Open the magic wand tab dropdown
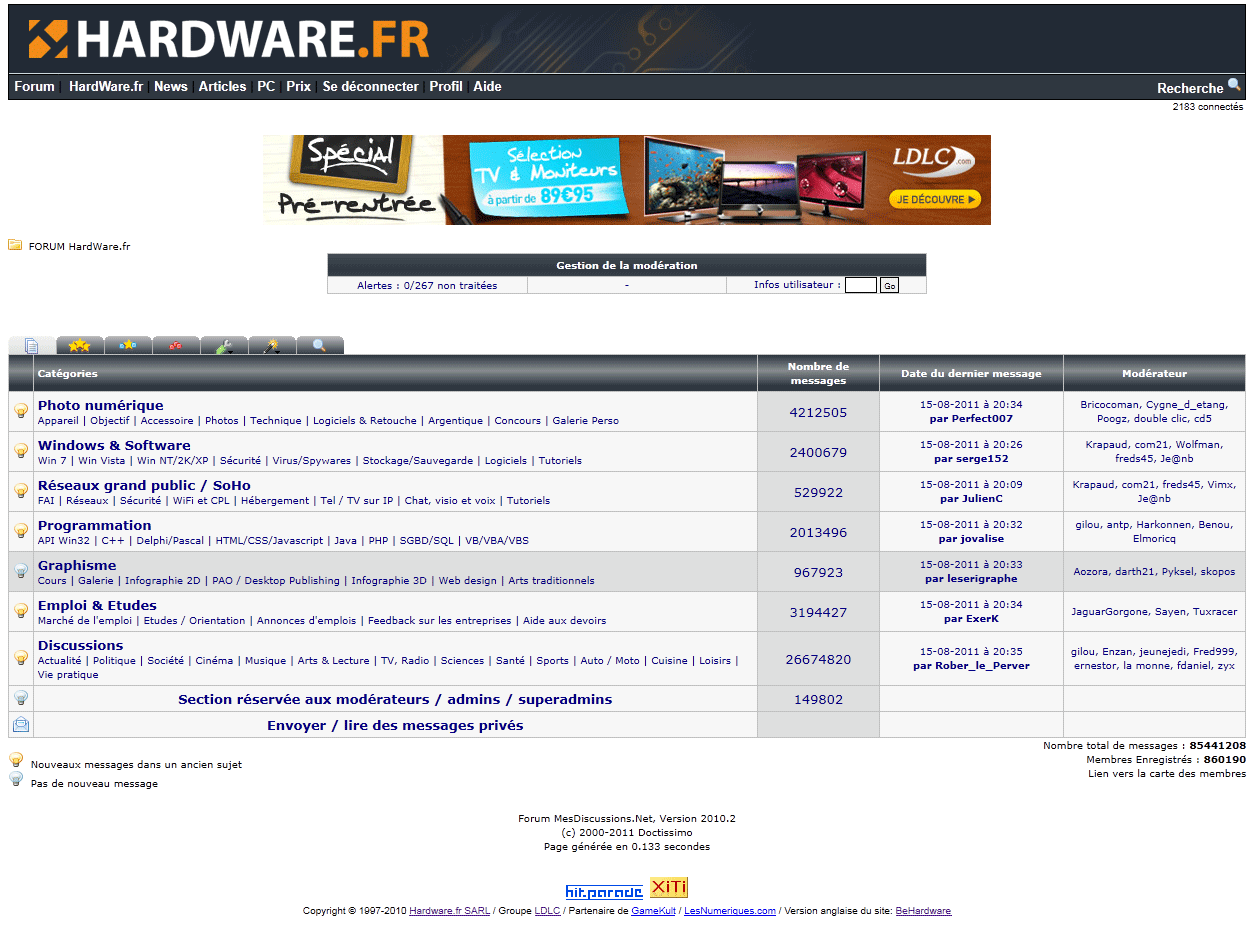Viewport: 1254px width, 926px height. click(x=272, y=345)
